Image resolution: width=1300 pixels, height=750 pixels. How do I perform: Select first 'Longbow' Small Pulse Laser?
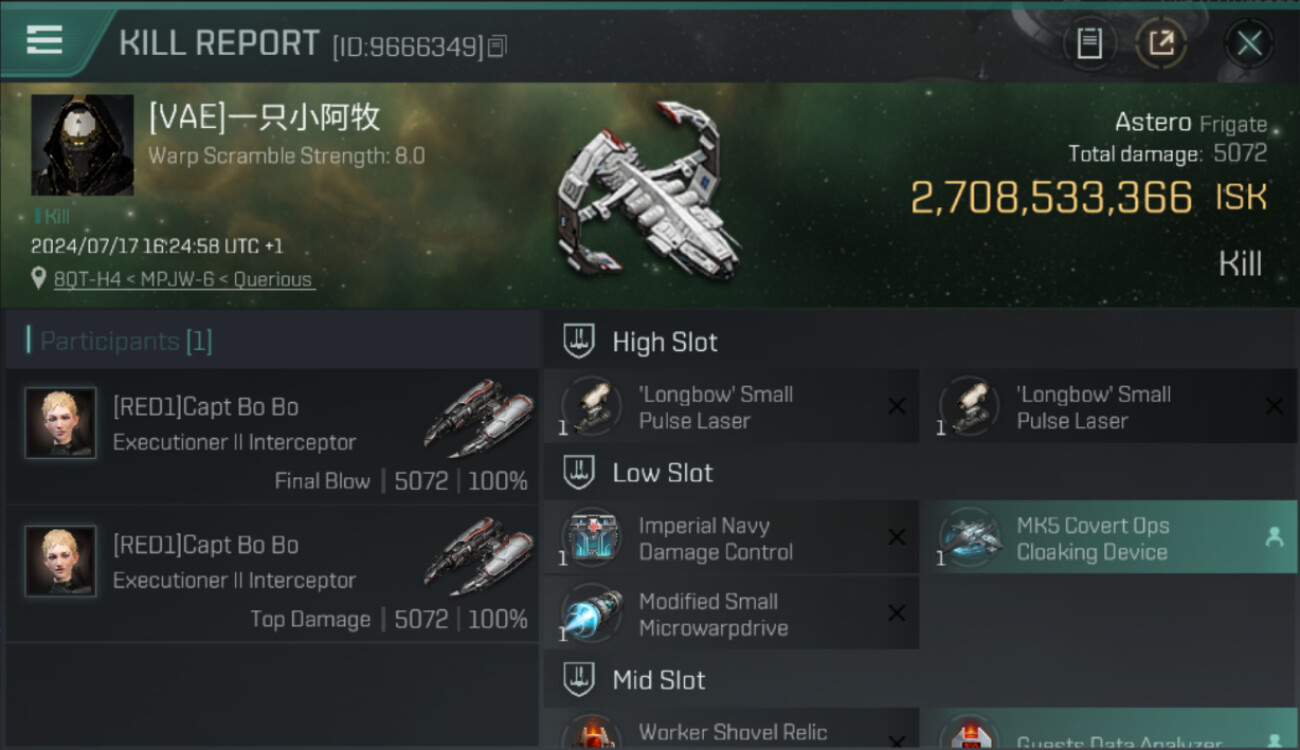tap(731, 406)
